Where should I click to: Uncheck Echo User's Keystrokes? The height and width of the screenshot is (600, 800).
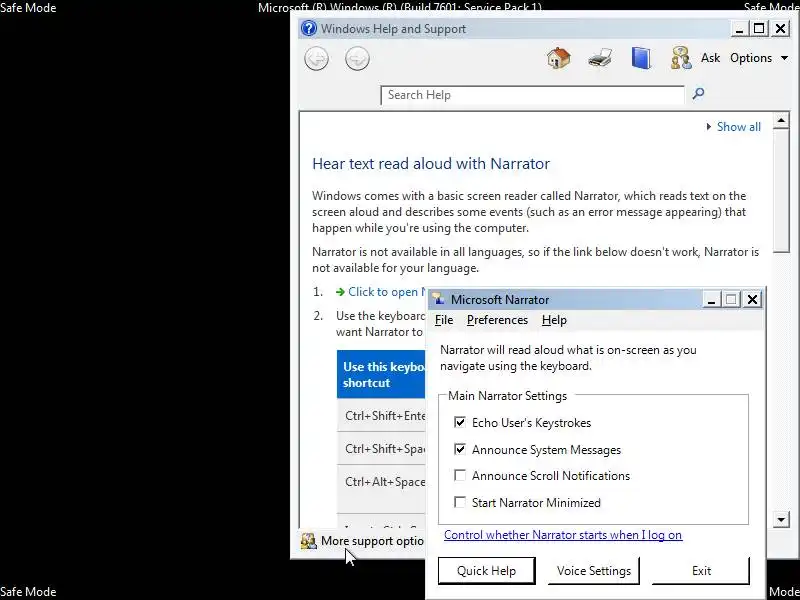point(460,422)
